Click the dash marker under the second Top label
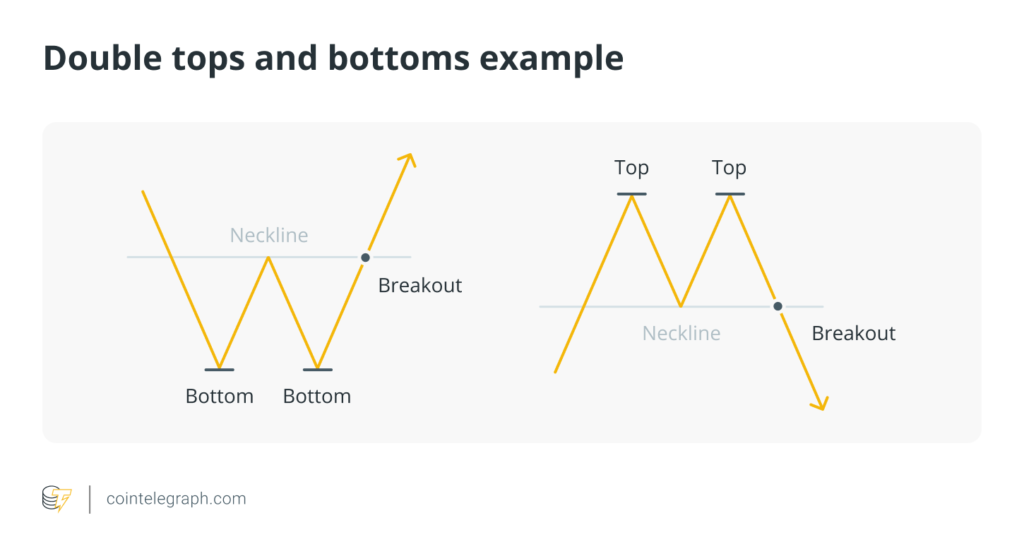 click(x=729, y=194)
